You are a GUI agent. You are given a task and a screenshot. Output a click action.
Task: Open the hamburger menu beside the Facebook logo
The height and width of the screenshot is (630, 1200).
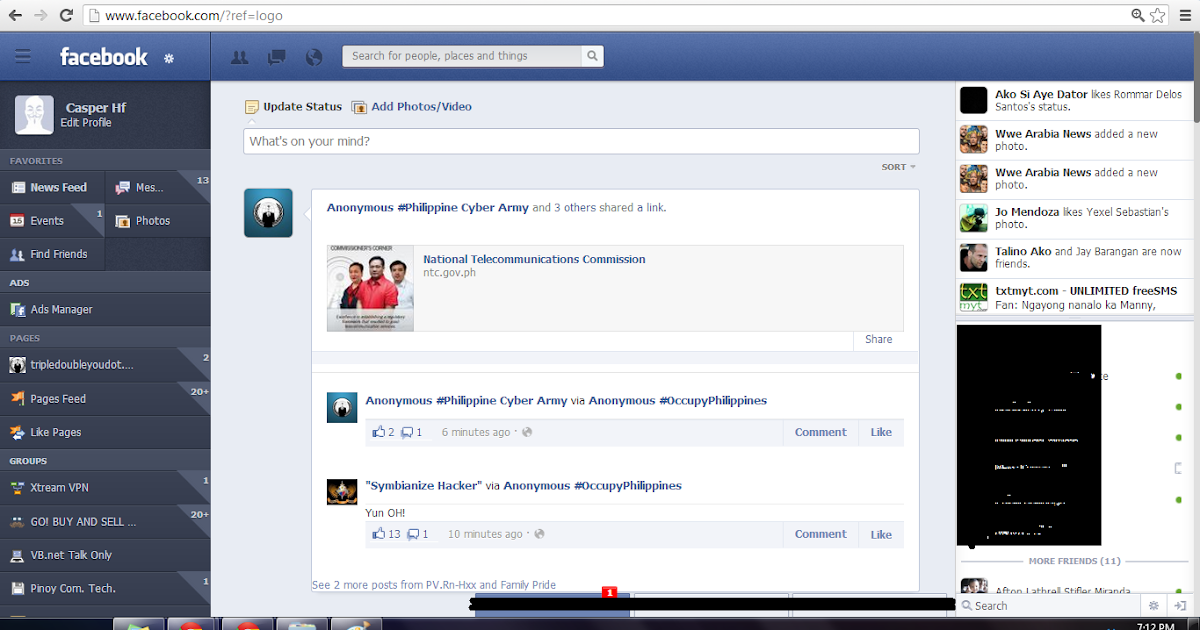[x=23, y=57]
